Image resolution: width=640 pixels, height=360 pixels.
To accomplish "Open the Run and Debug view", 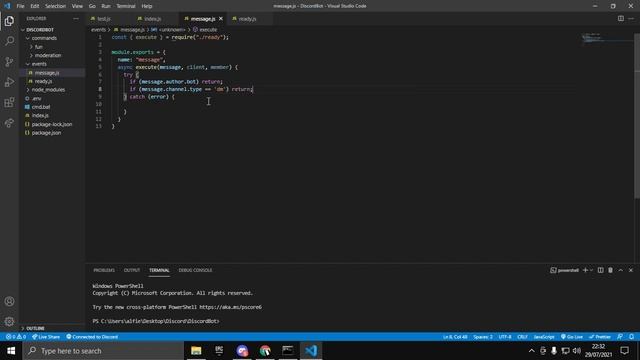I will (9, 82).
